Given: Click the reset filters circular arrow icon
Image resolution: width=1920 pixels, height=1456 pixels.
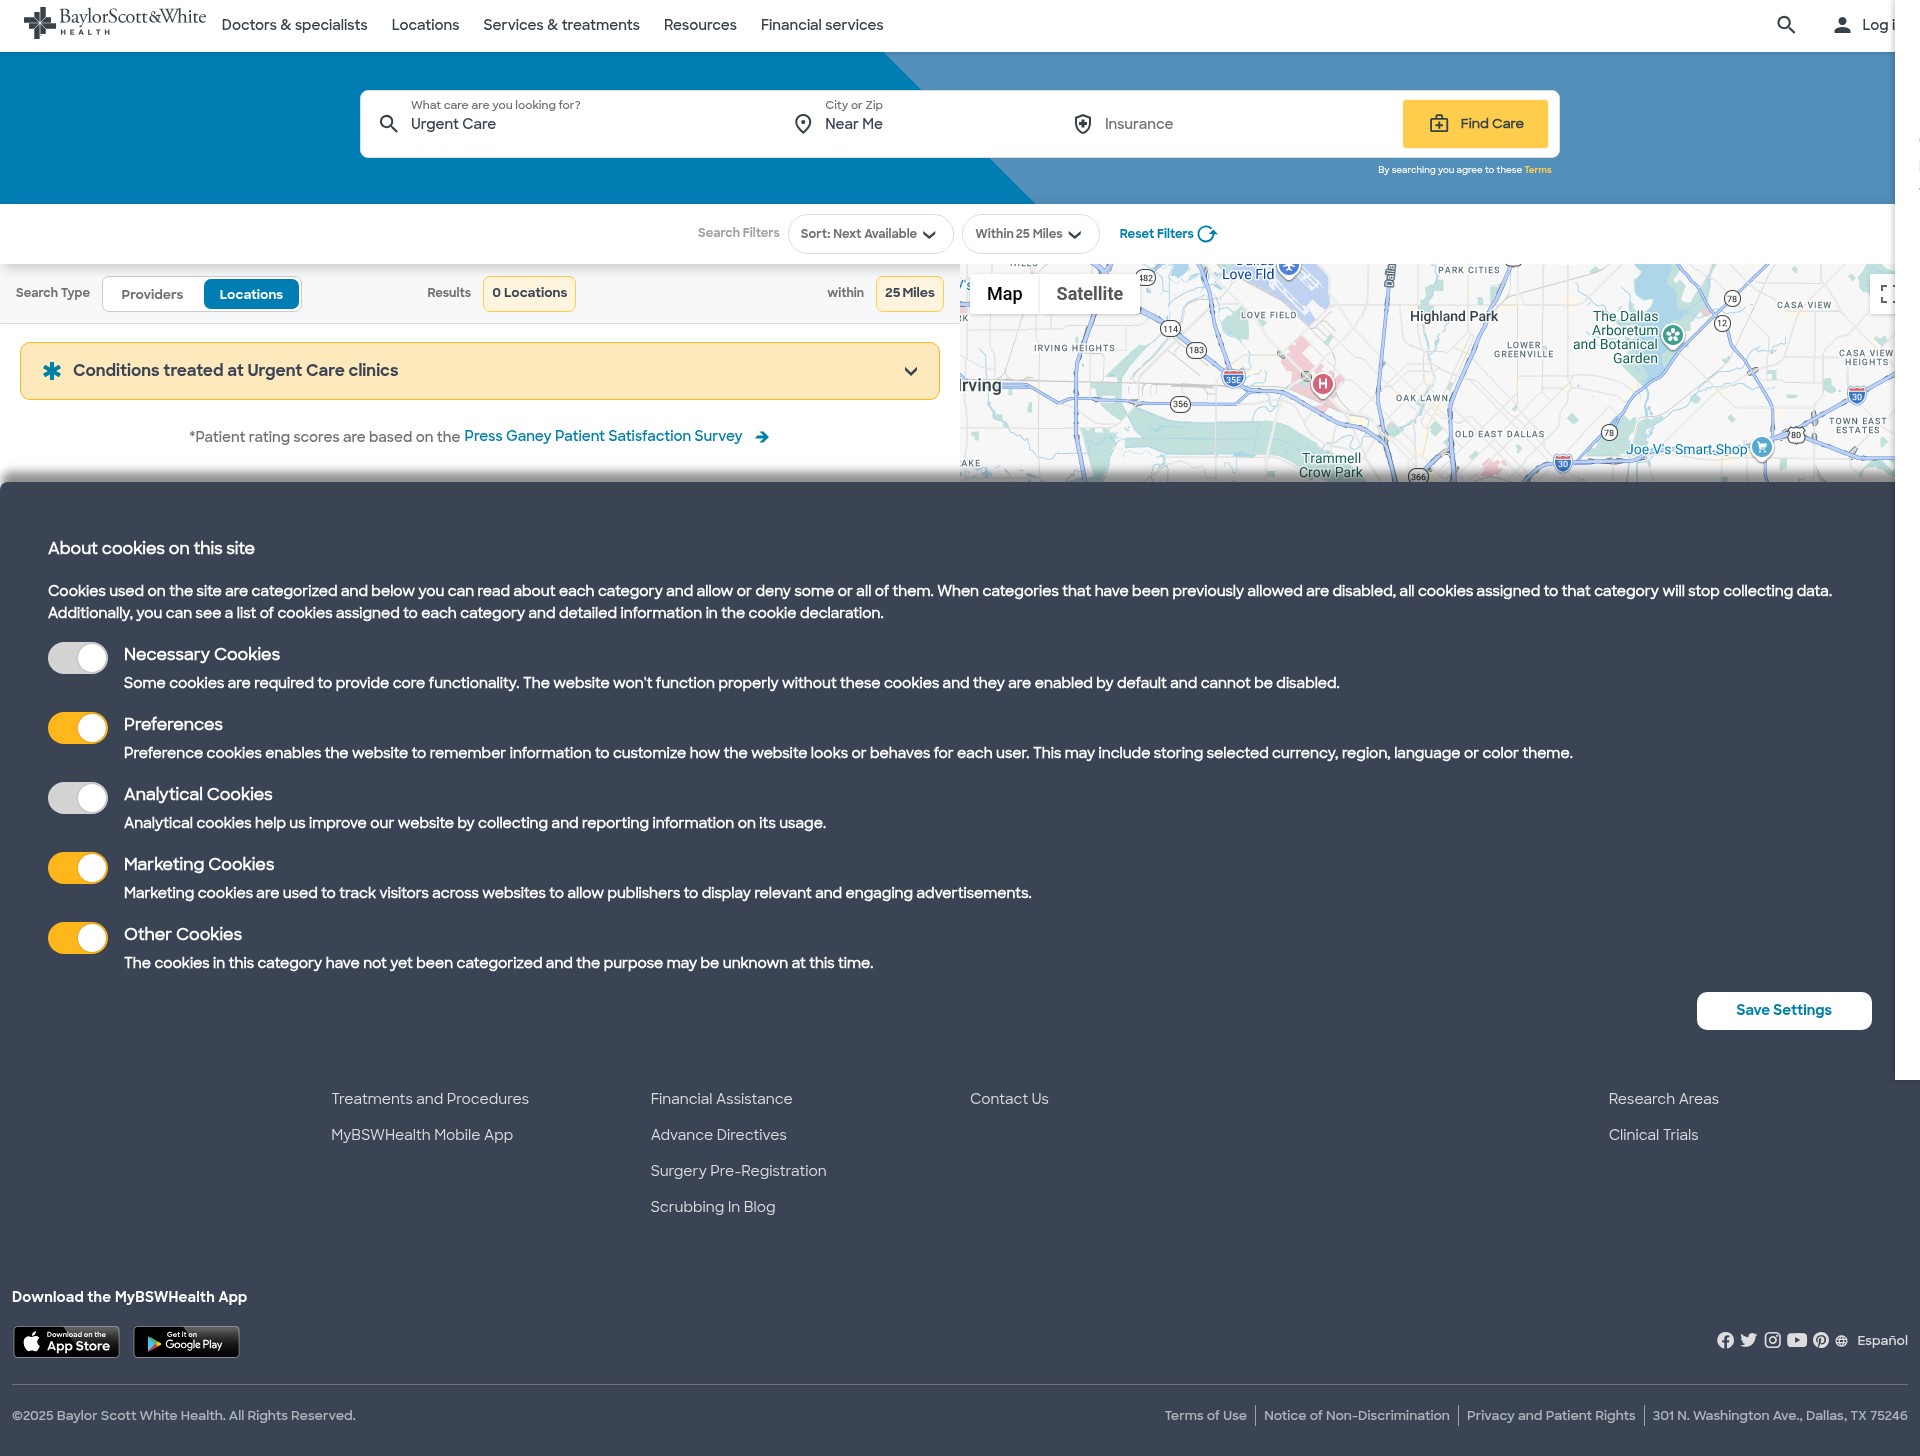Looking at the screenshot, I should 1207,234.
